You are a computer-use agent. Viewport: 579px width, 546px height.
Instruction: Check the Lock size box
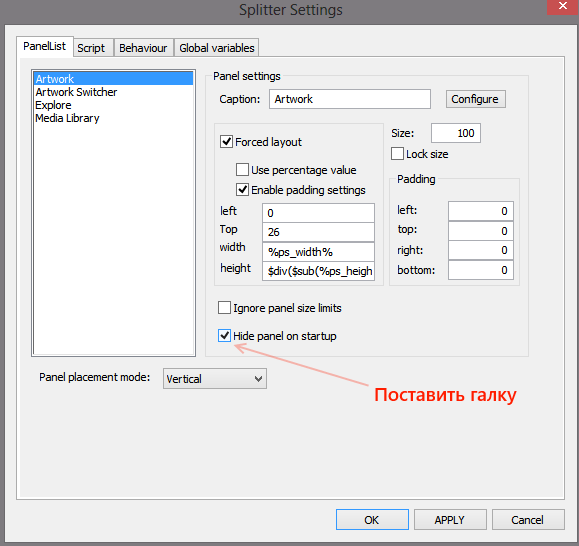[x=397, y=154]
